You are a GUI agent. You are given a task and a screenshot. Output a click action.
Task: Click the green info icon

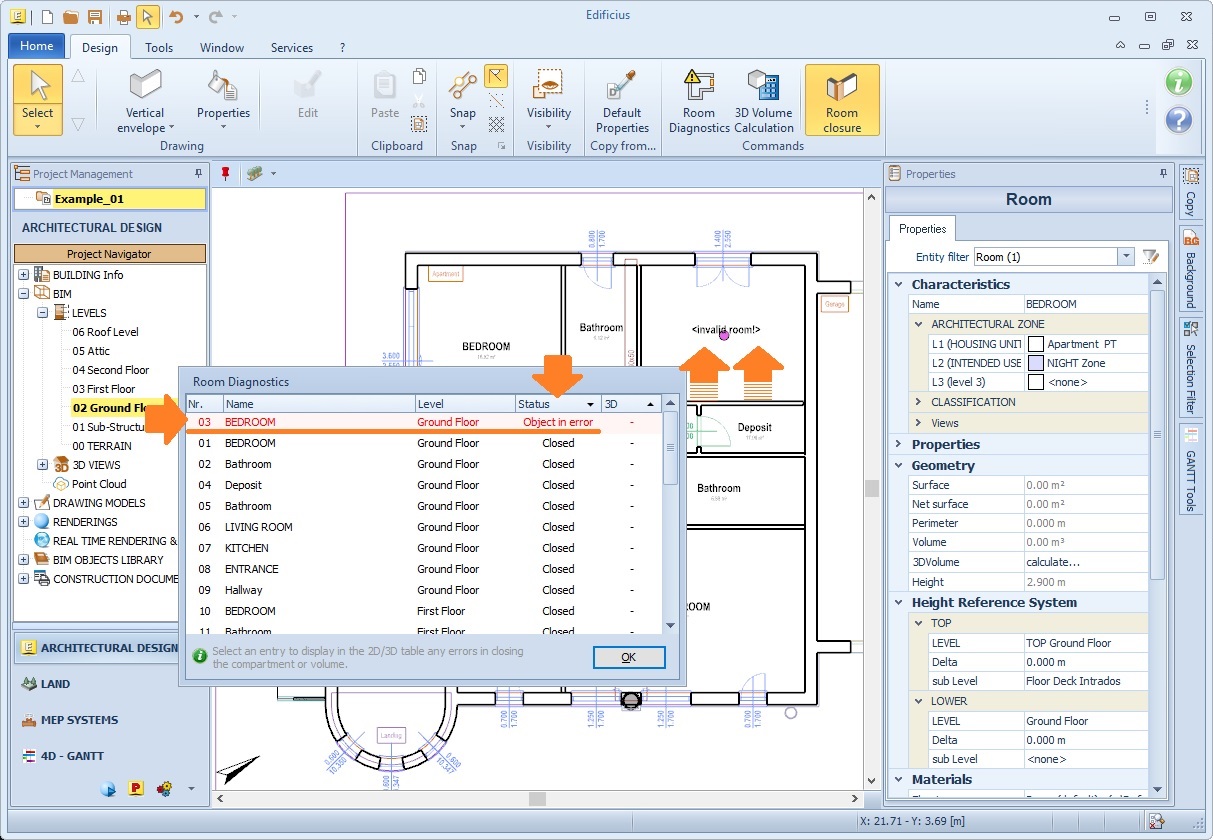[1179, 82]
